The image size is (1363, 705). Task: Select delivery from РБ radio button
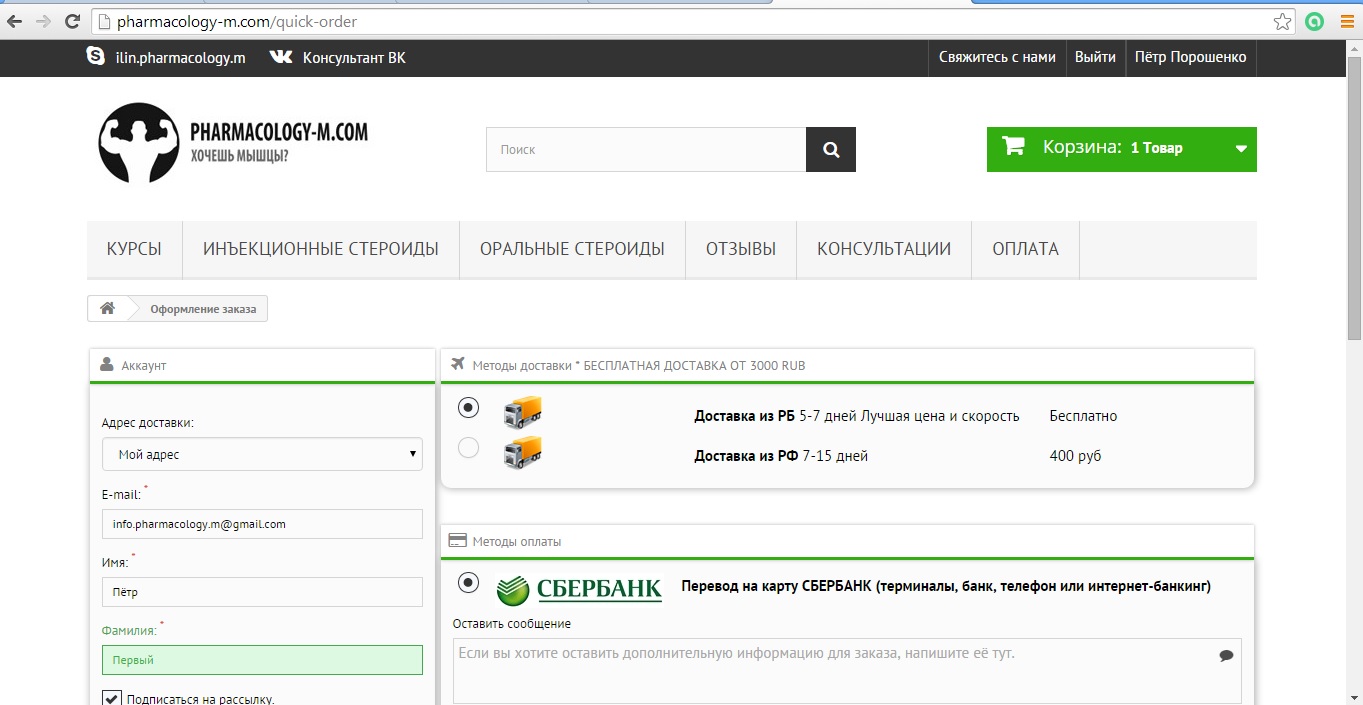(468, 408)
